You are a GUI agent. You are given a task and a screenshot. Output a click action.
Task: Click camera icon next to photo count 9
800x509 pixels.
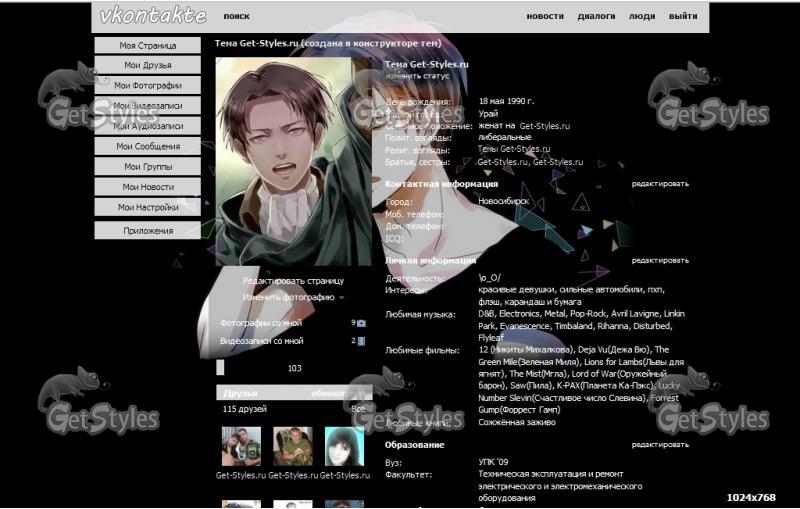coord(362,323)
